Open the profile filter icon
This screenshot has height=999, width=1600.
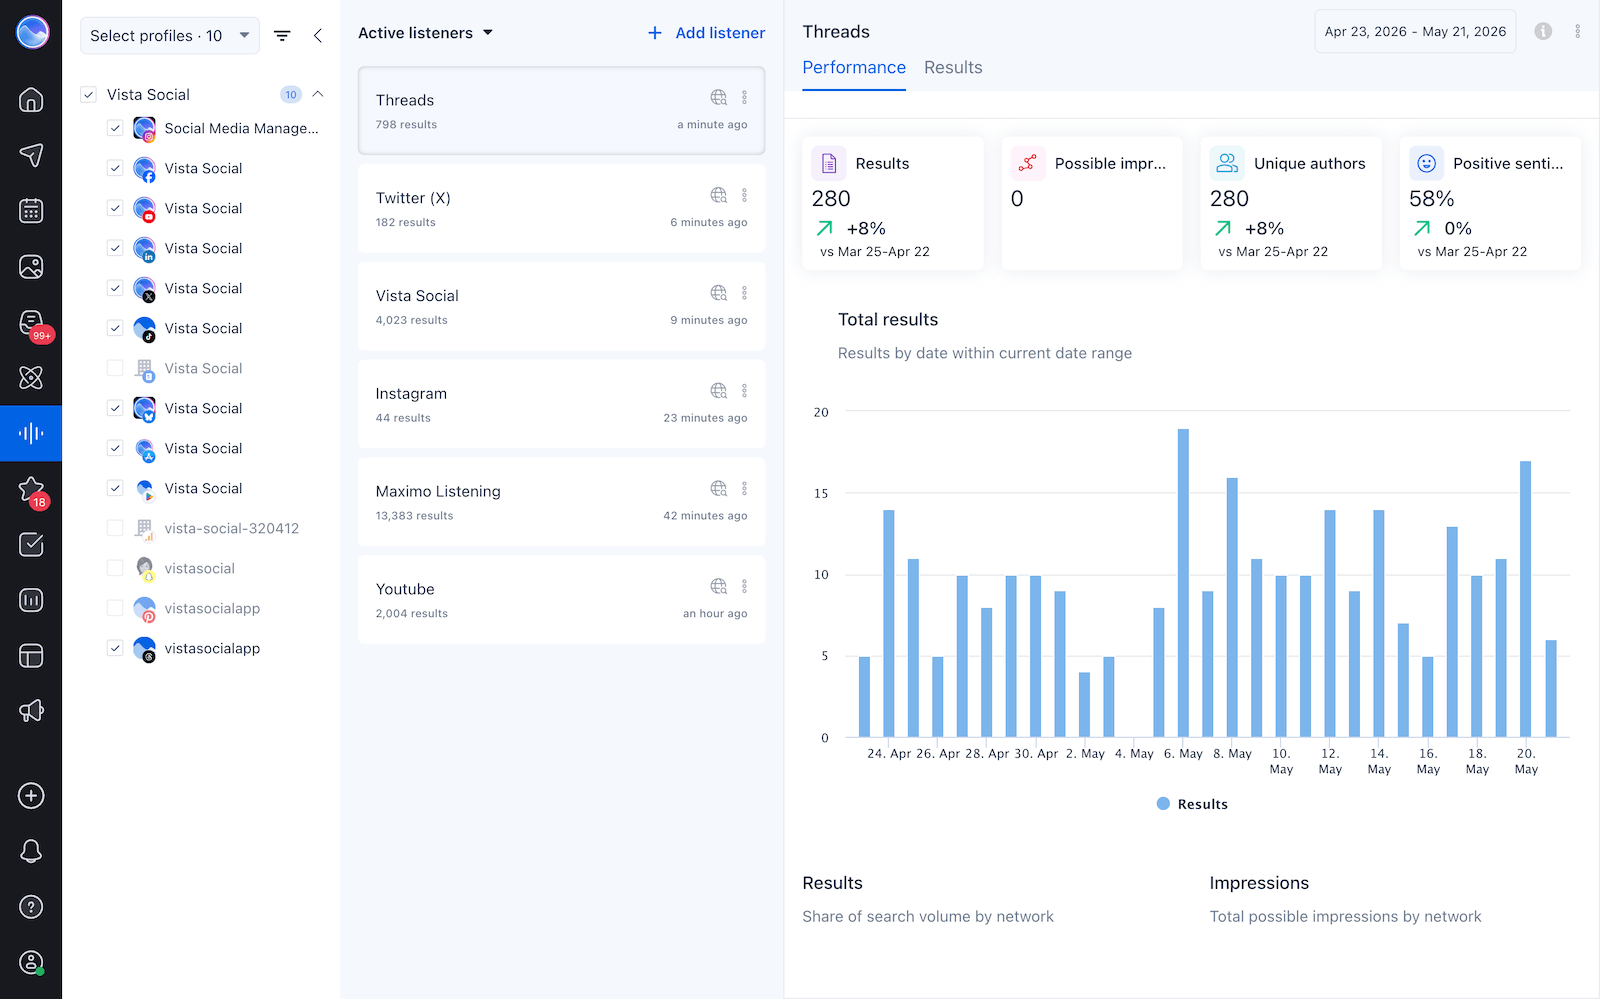coord(282,36)
